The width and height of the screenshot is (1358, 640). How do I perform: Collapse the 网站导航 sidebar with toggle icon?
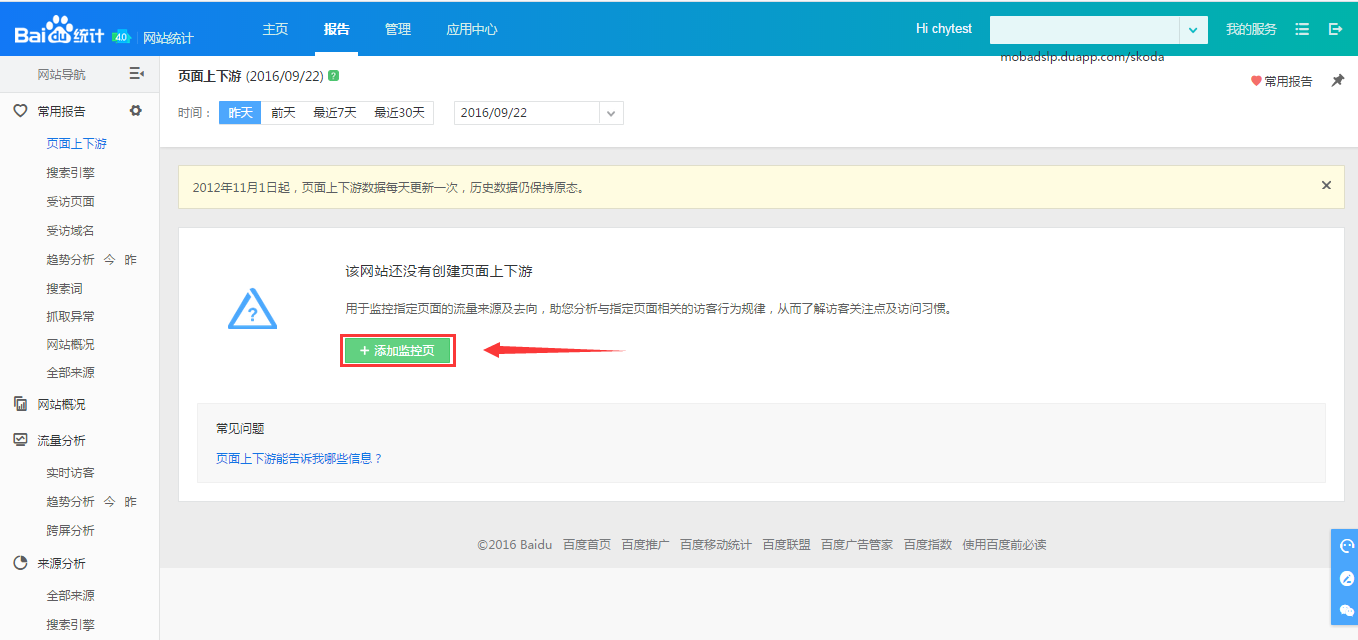tap(137, 74)
